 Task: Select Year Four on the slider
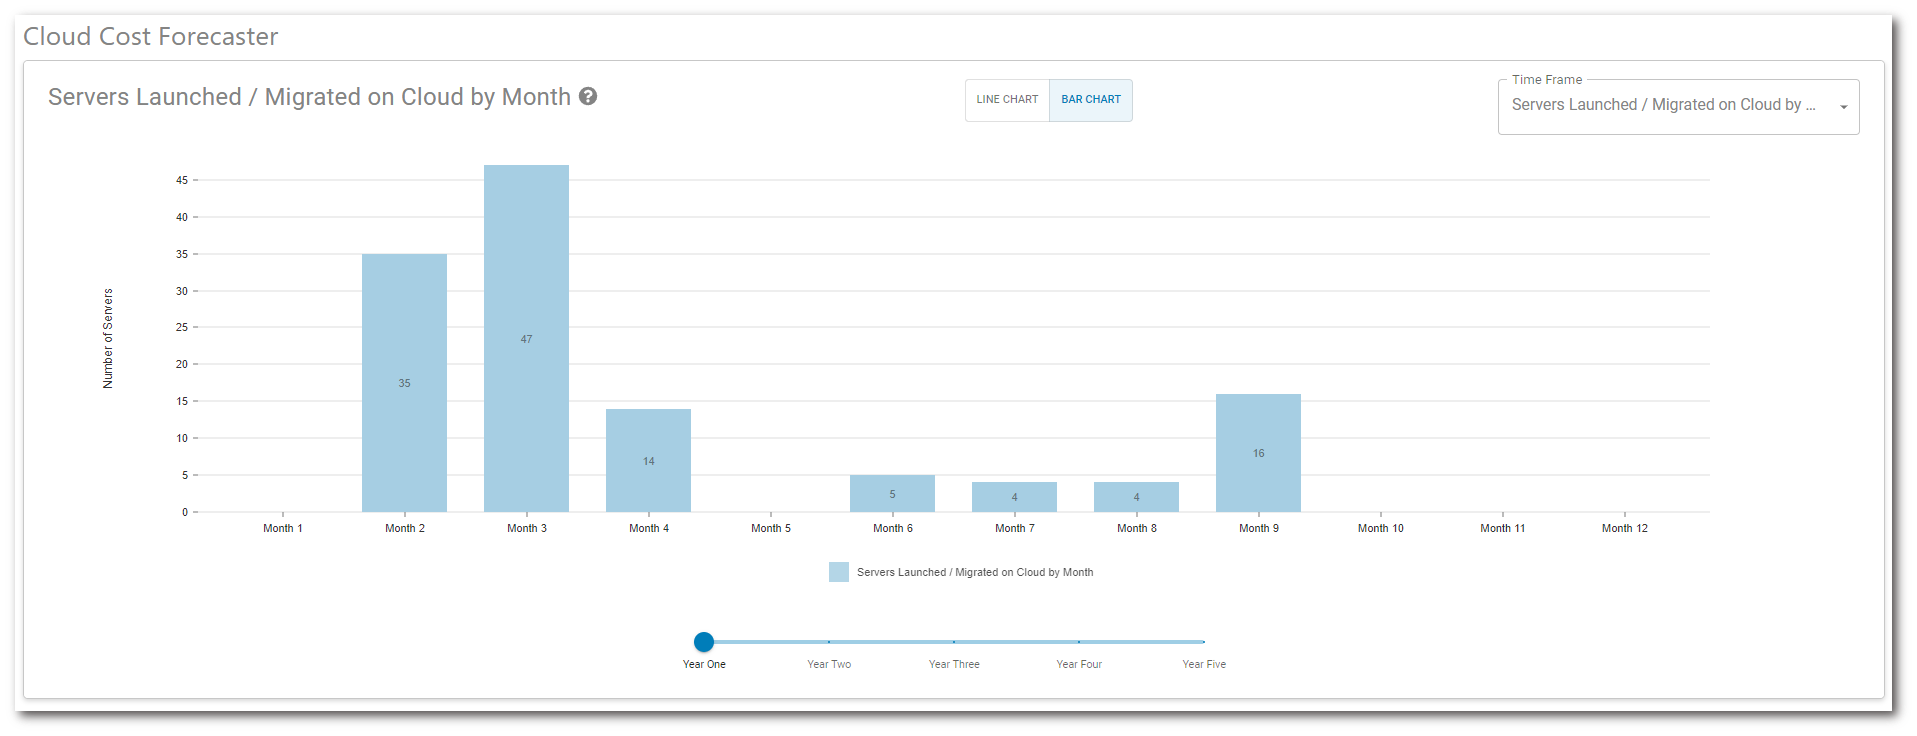point(1079,642)
